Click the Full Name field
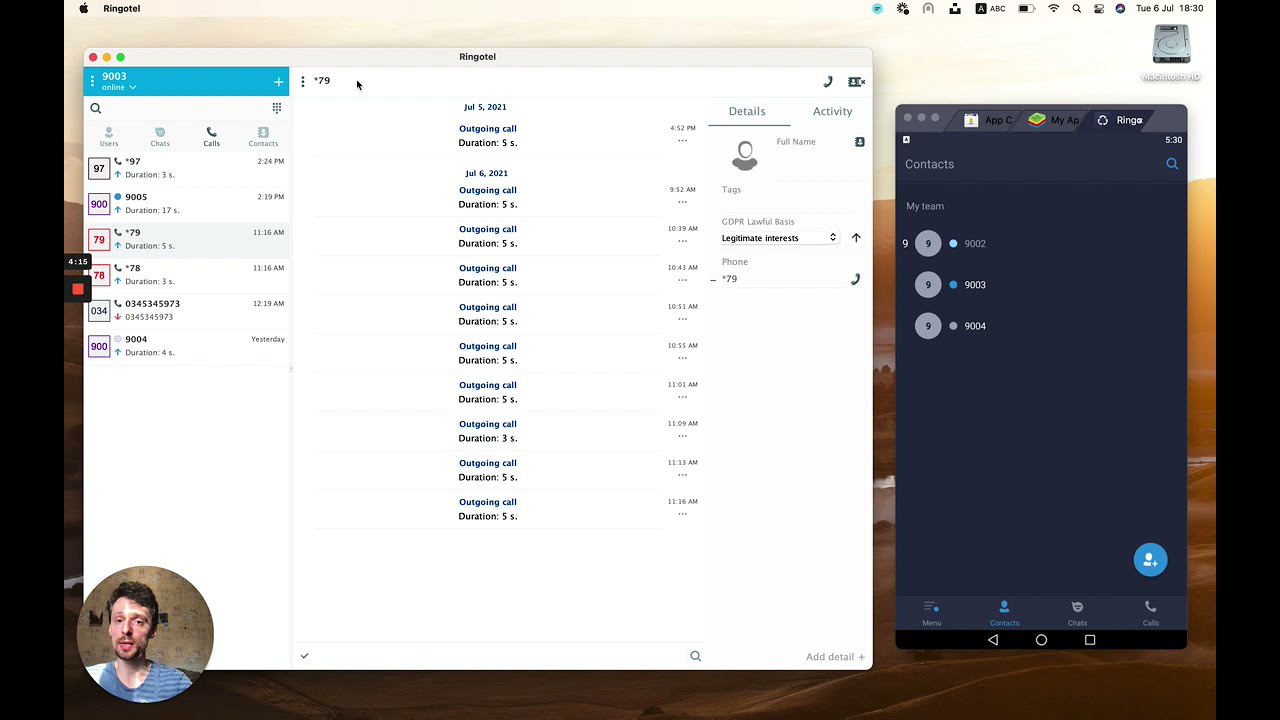The height and width of the screenshot is (720, 1280). (810, 142)
